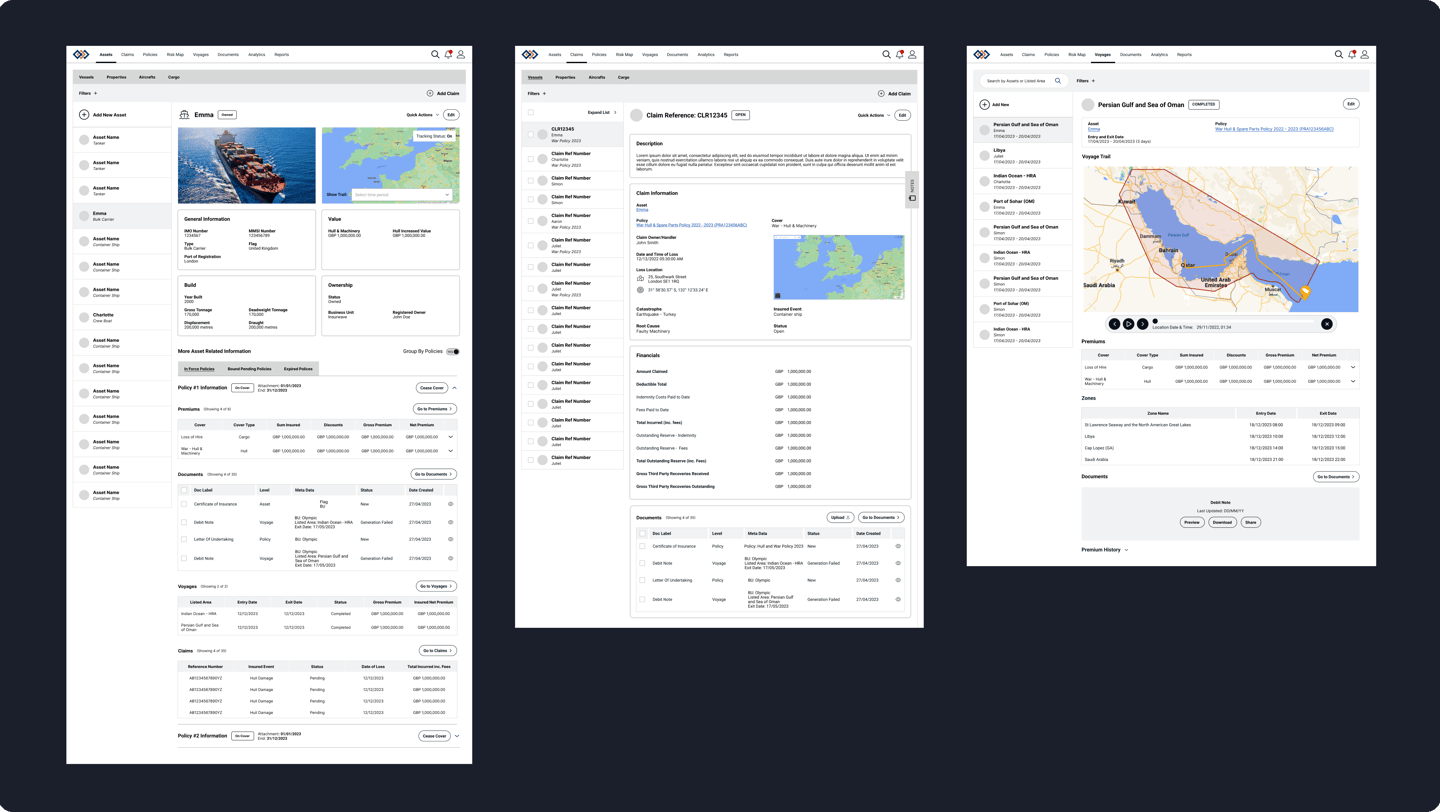Download the Debit Note document
The image size is (1440, 812).
pyautogui.click(x=1222, y=522)
